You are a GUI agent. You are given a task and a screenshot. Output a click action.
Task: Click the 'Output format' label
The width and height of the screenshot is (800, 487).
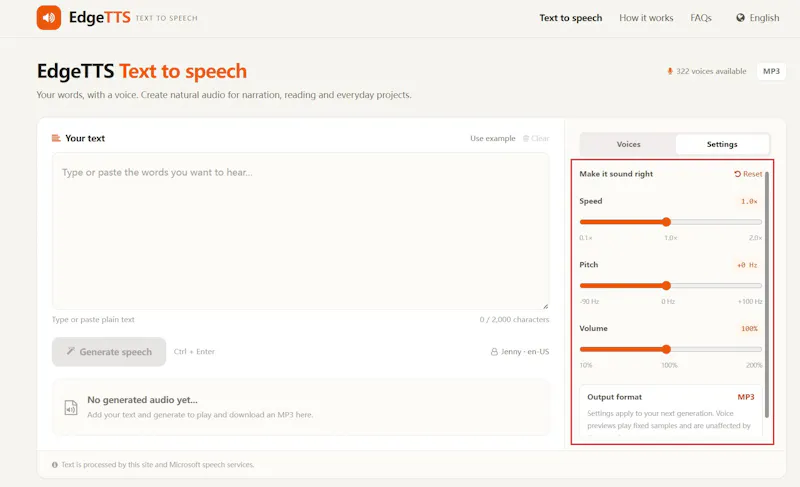click(x=614, y=397)
